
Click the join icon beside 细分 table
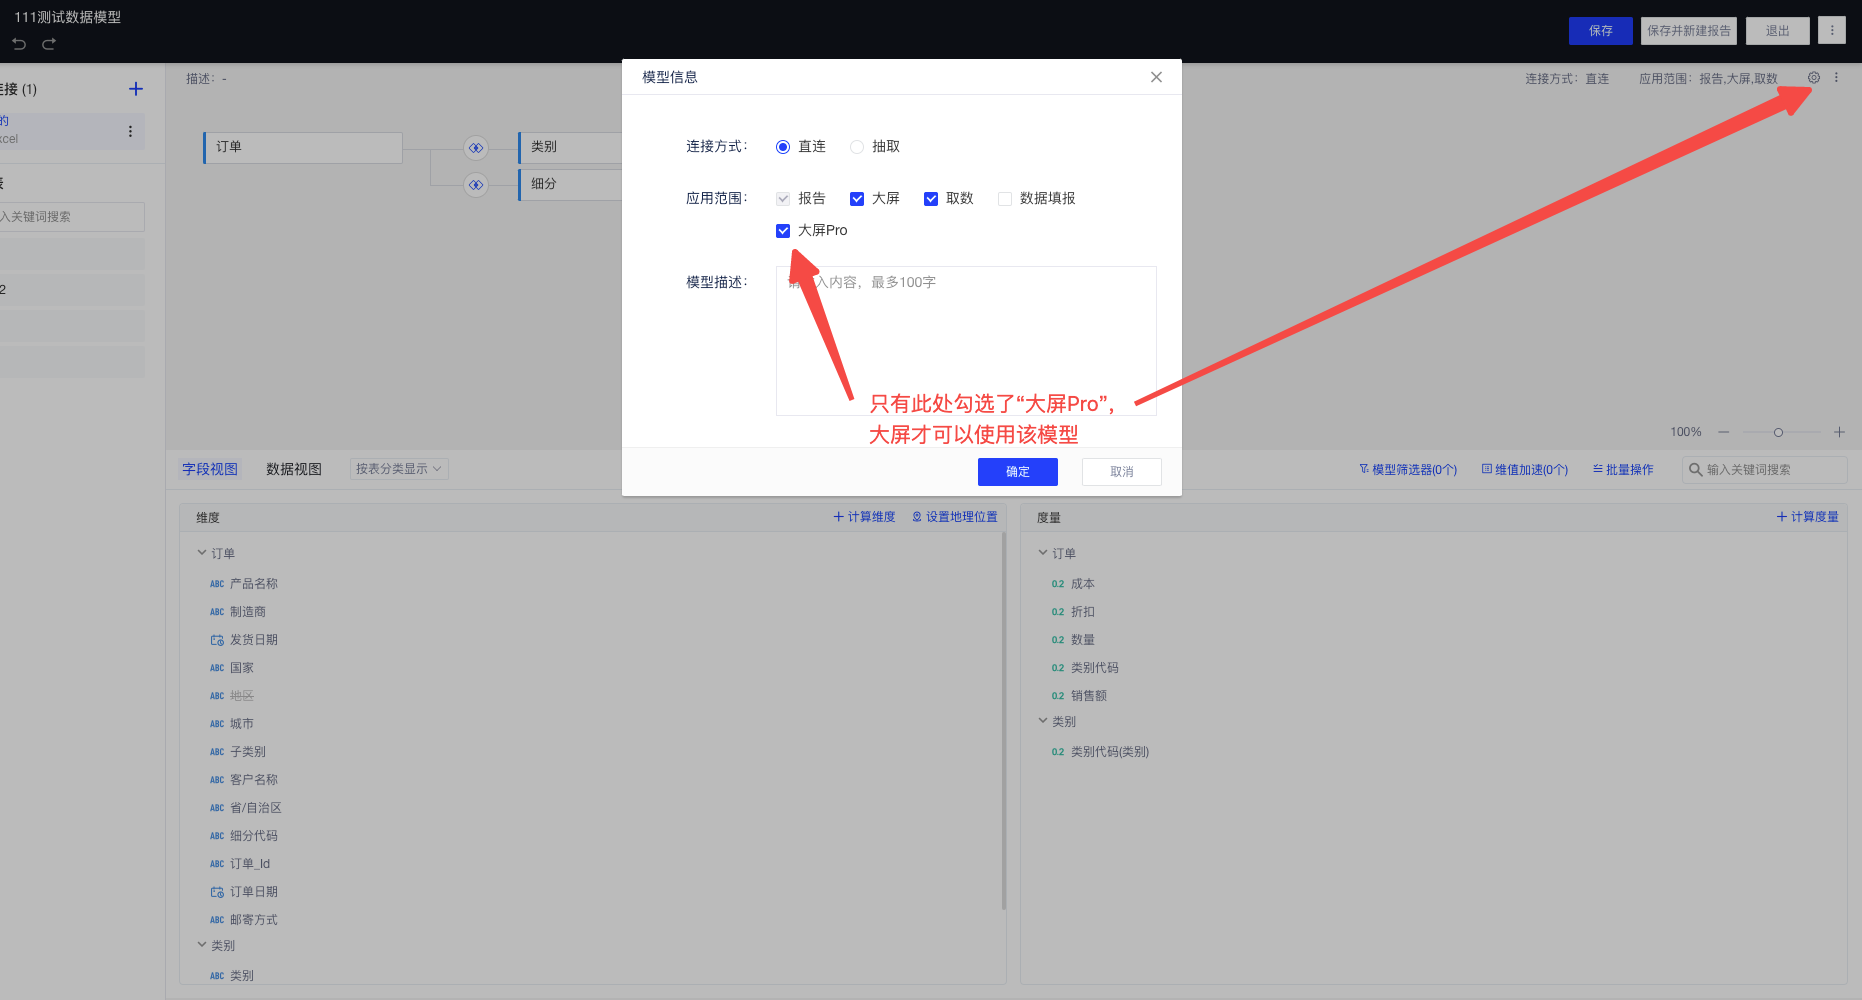click(476, 185)
